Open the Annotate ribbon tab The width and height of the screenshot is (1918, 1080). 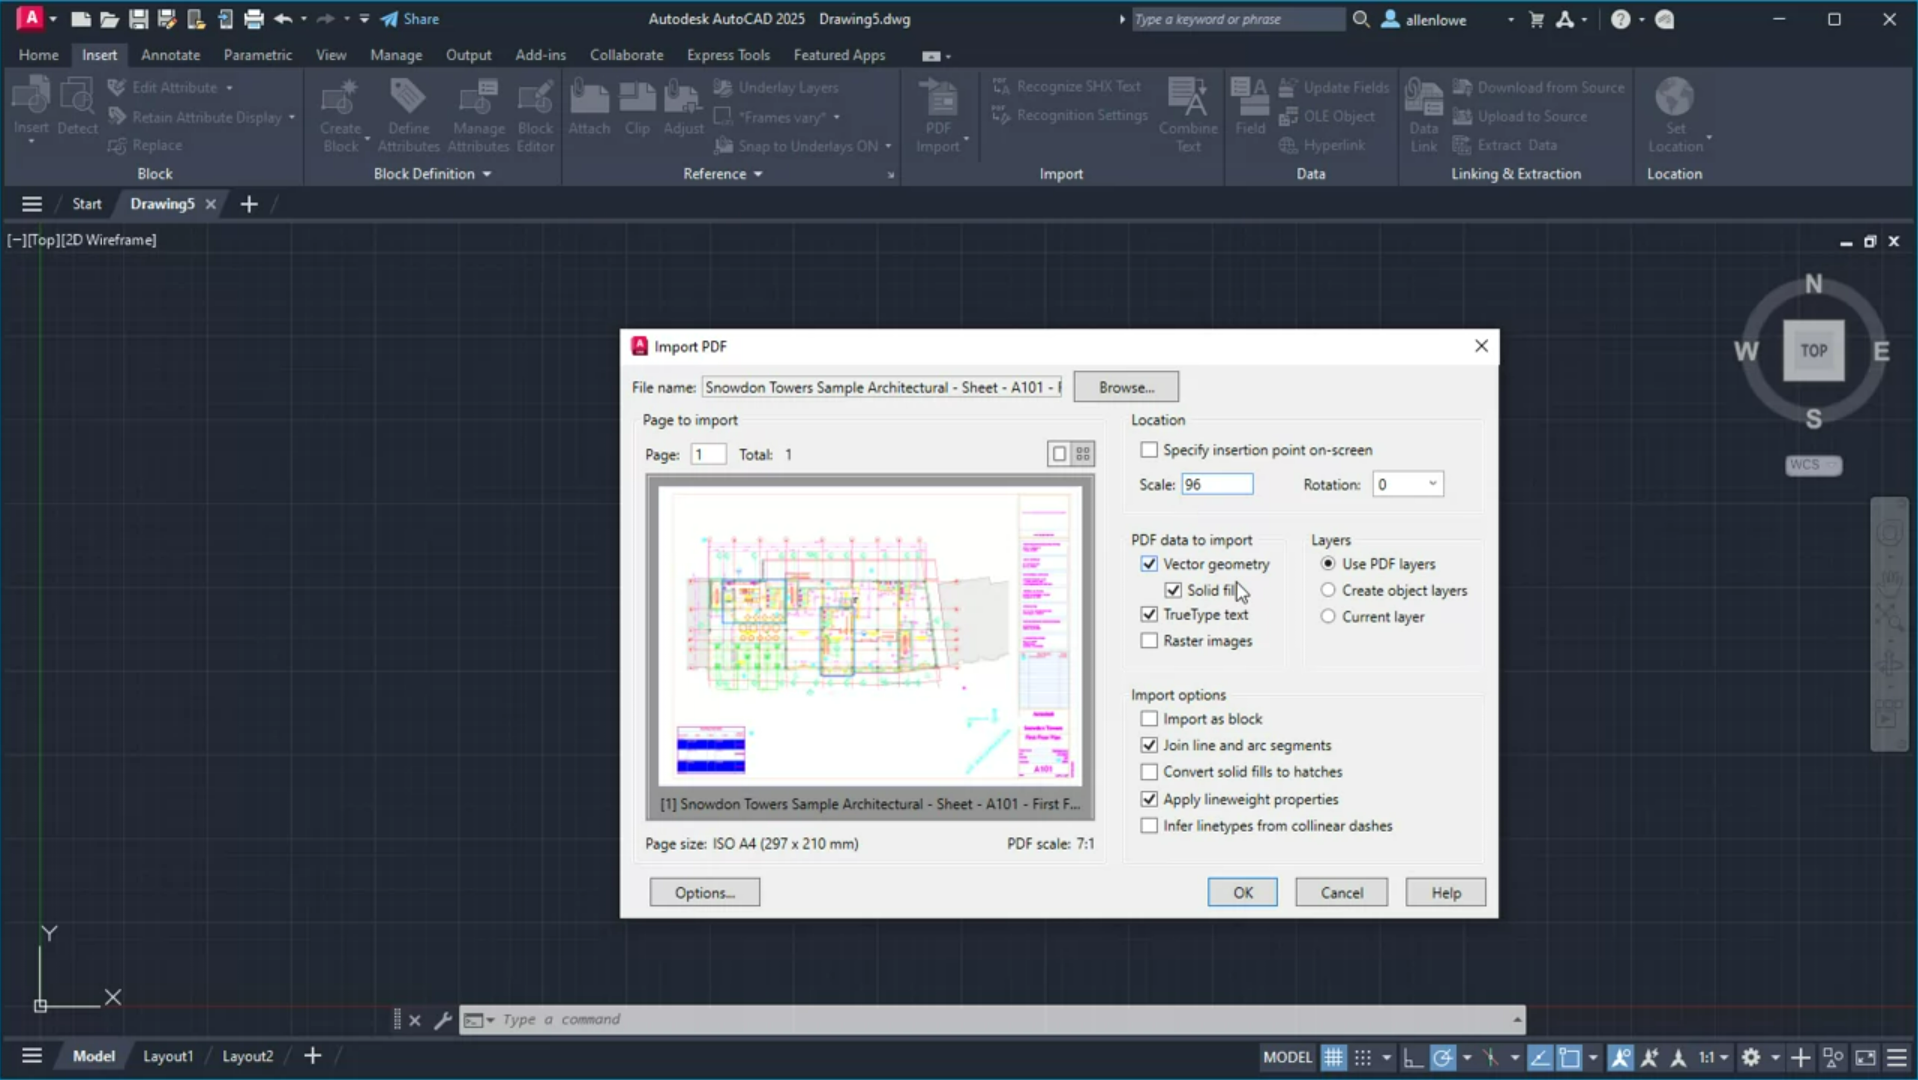point(170,55)
